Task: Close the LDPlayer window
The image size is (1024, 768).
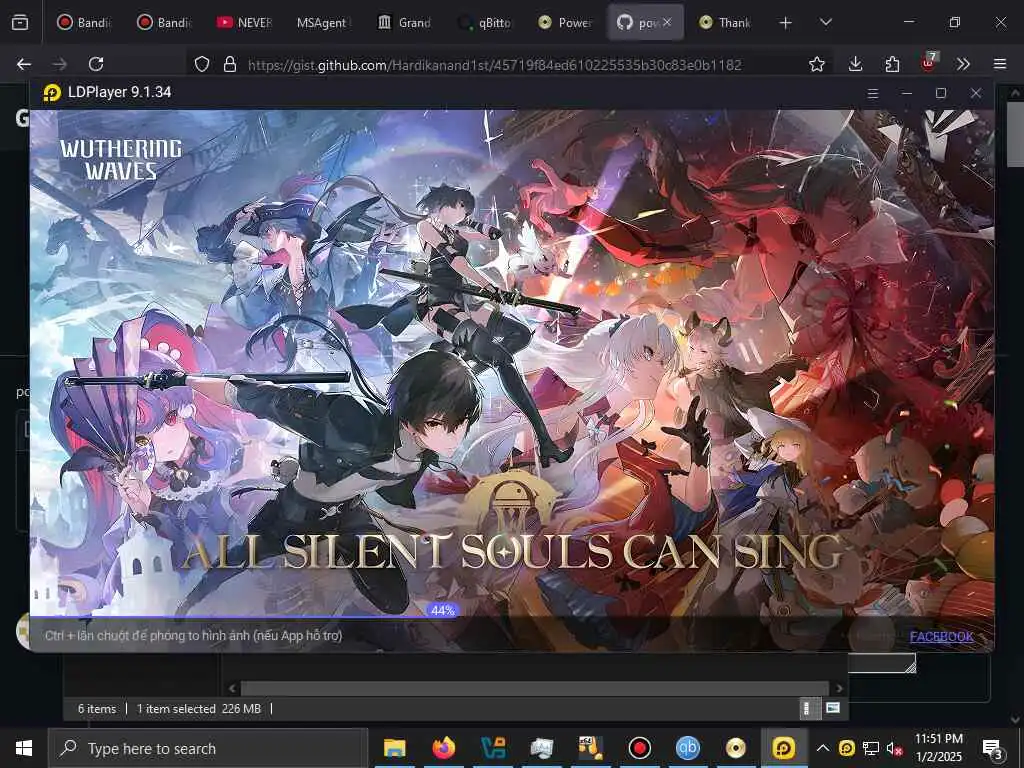Action: click(x=976, y=93)
